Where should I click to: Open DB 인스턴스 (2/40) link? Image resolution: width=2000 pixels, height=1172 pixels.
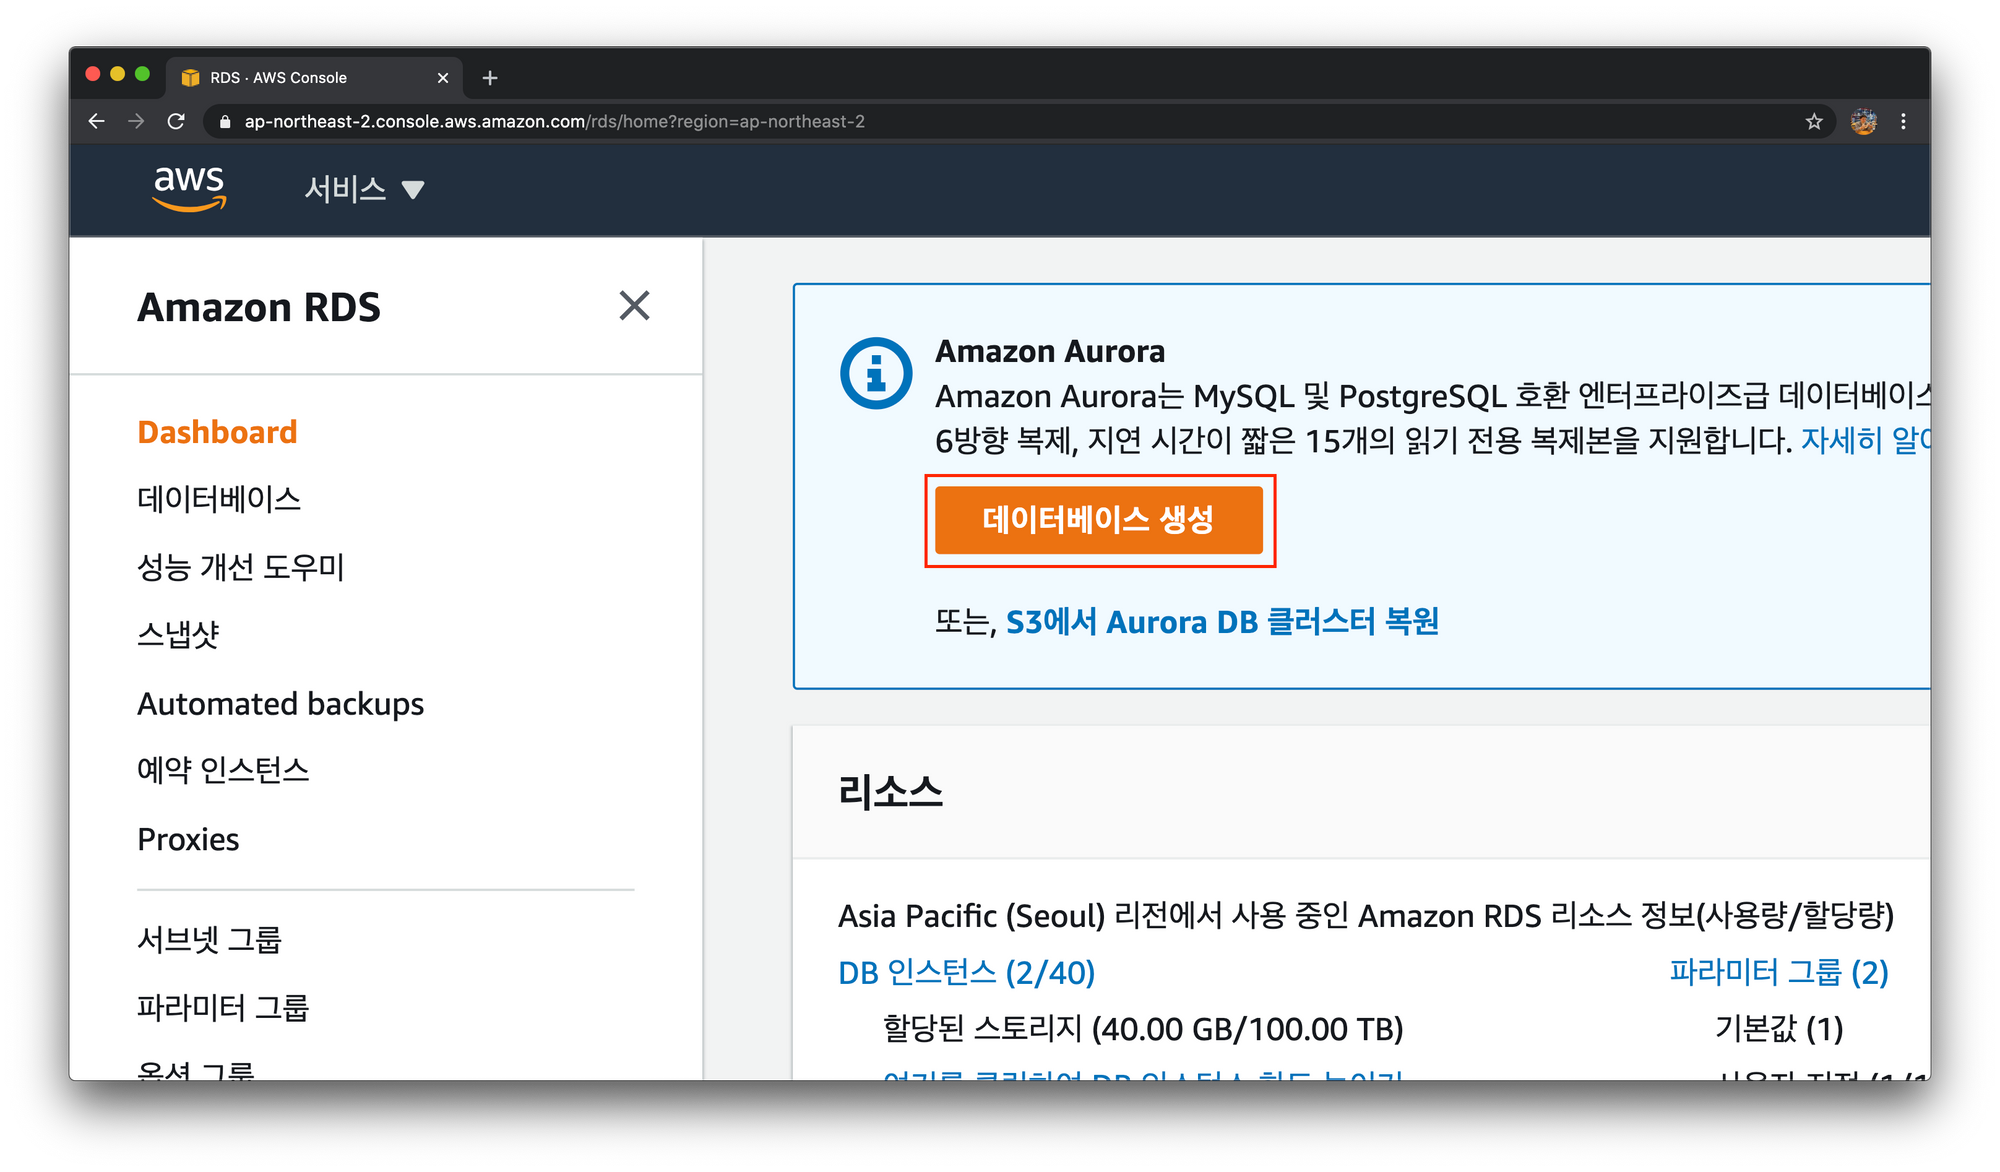pyautogui.click(x=966, y=972)
